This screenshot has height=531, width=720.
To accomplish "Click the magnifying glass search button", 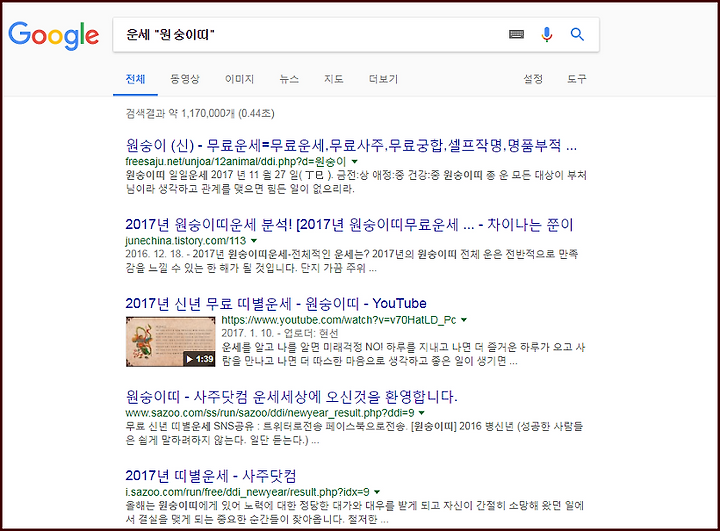I will tap(577, 34).
